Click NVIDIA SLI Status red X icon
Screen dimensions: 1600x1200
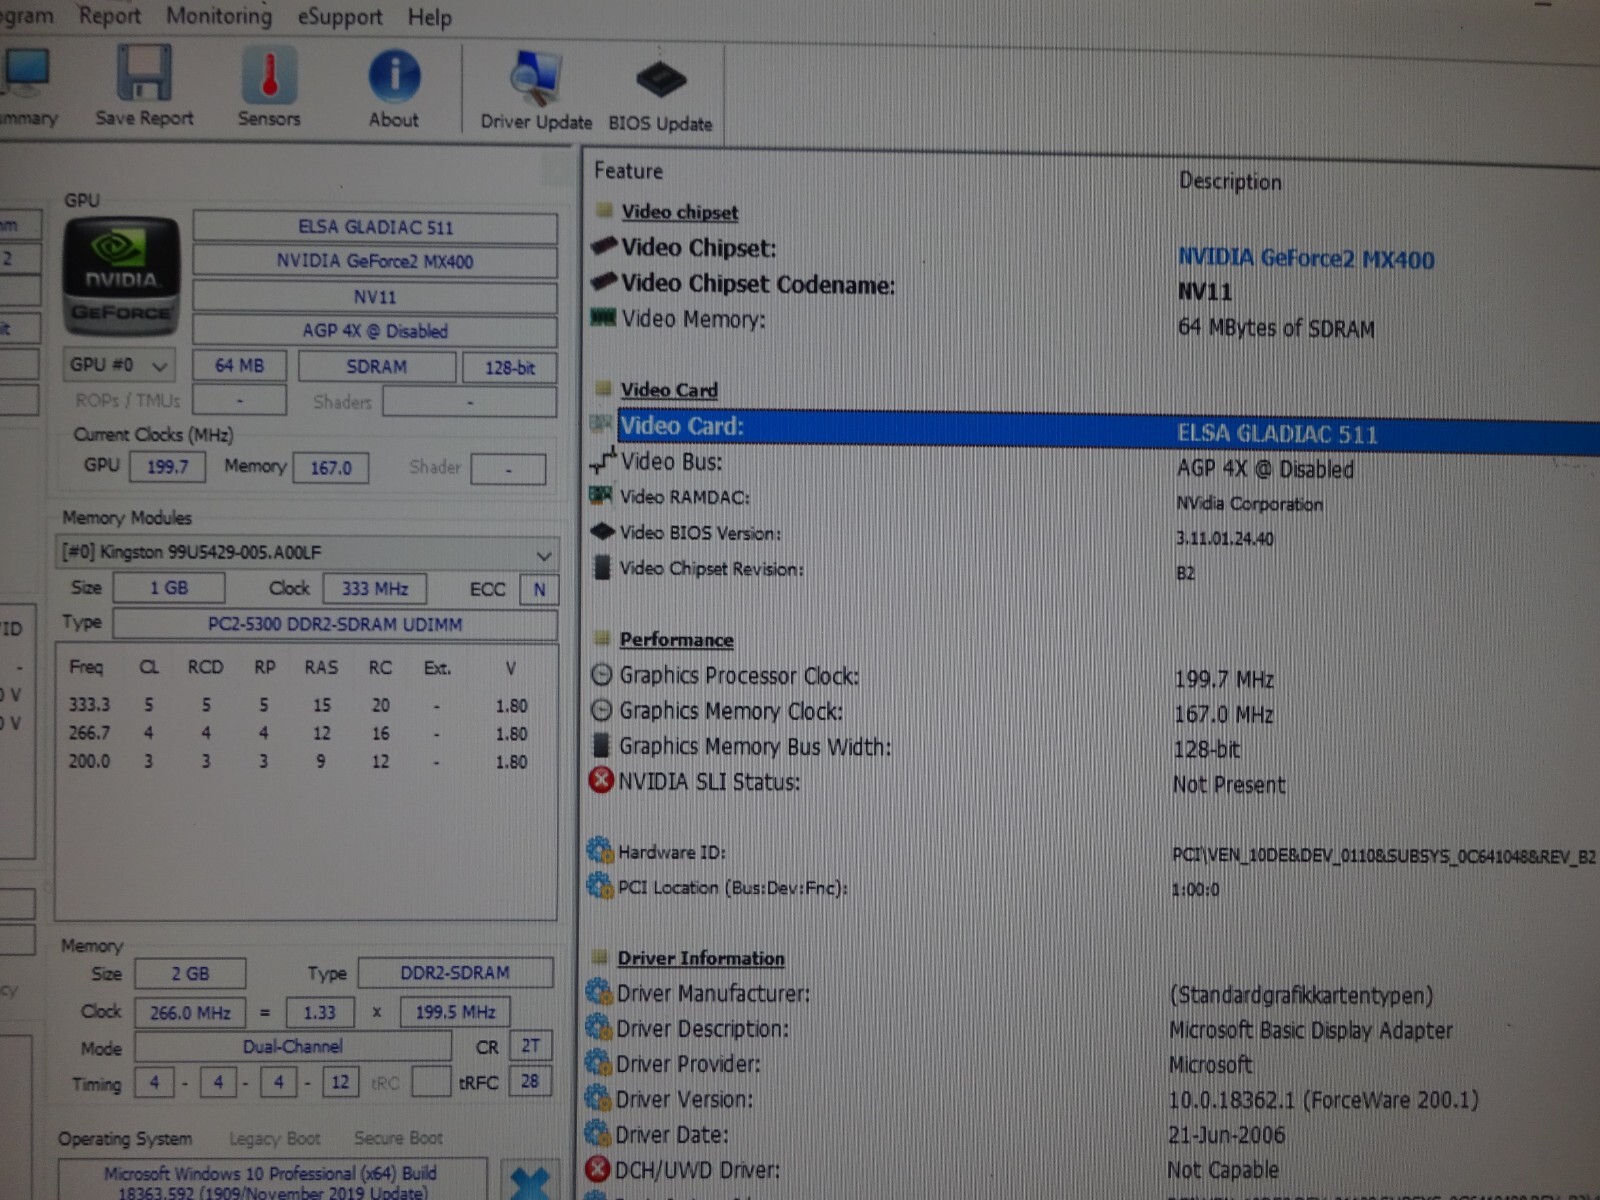coord(600,780)
